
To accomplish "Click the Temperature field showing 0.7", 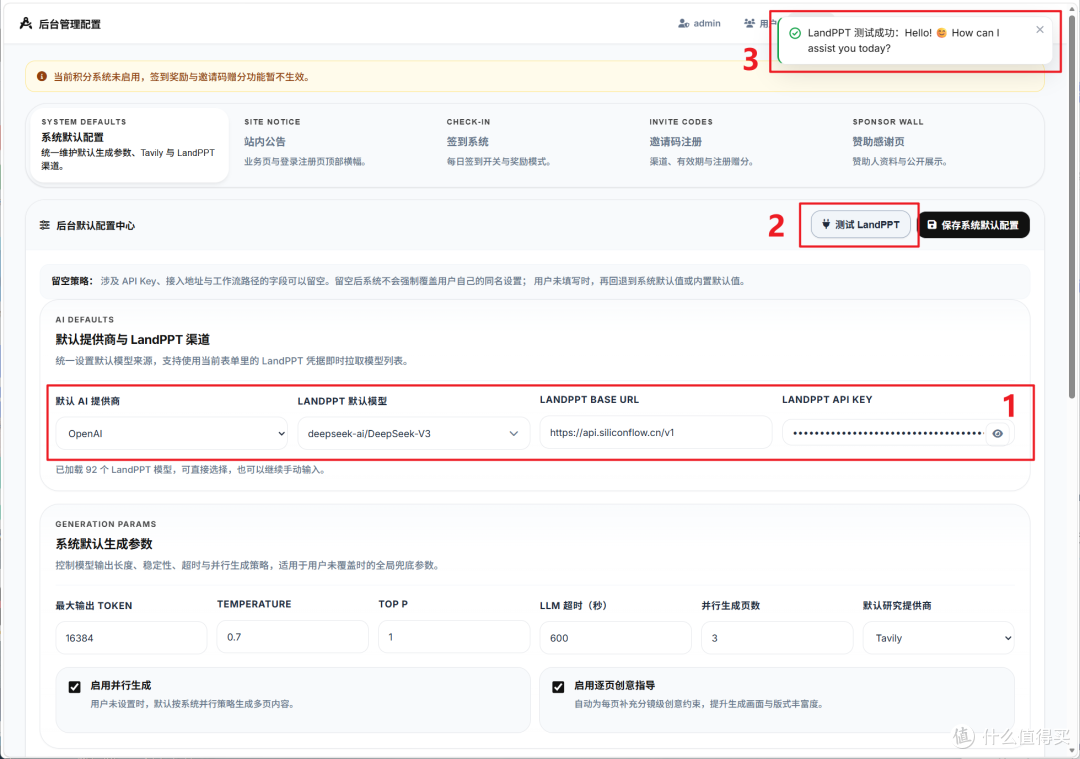I will click(x=292, y=636).
